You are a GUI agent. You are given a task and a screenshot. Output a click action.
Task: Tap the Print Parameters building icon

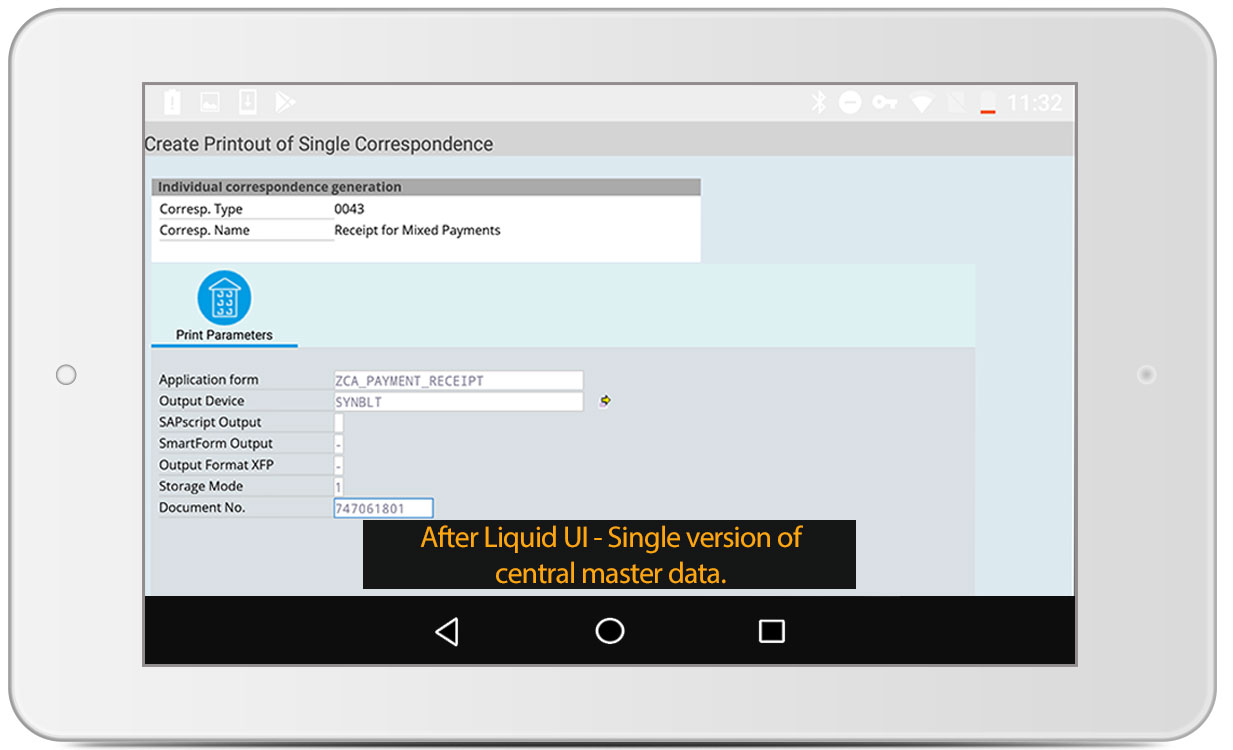224,297
